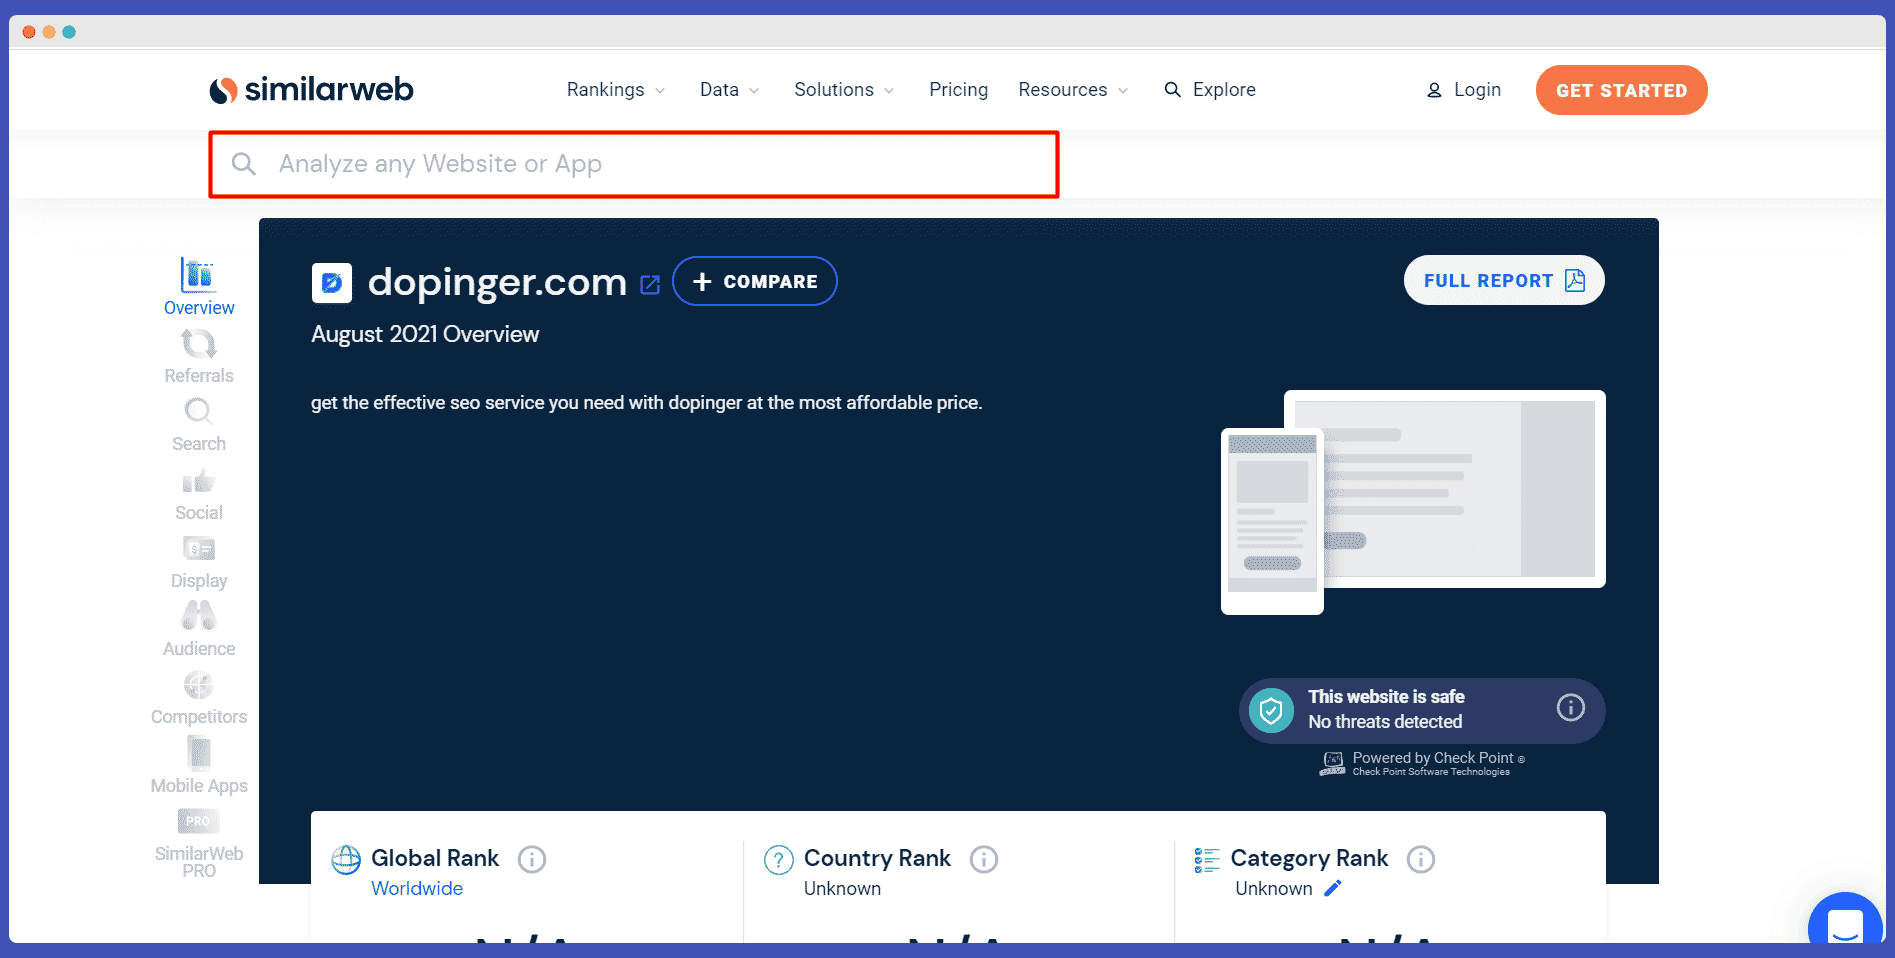This screenshot has height=958, width=1895.
Task: Open the Social sidebar section
Action: click(x=199, y=494)
